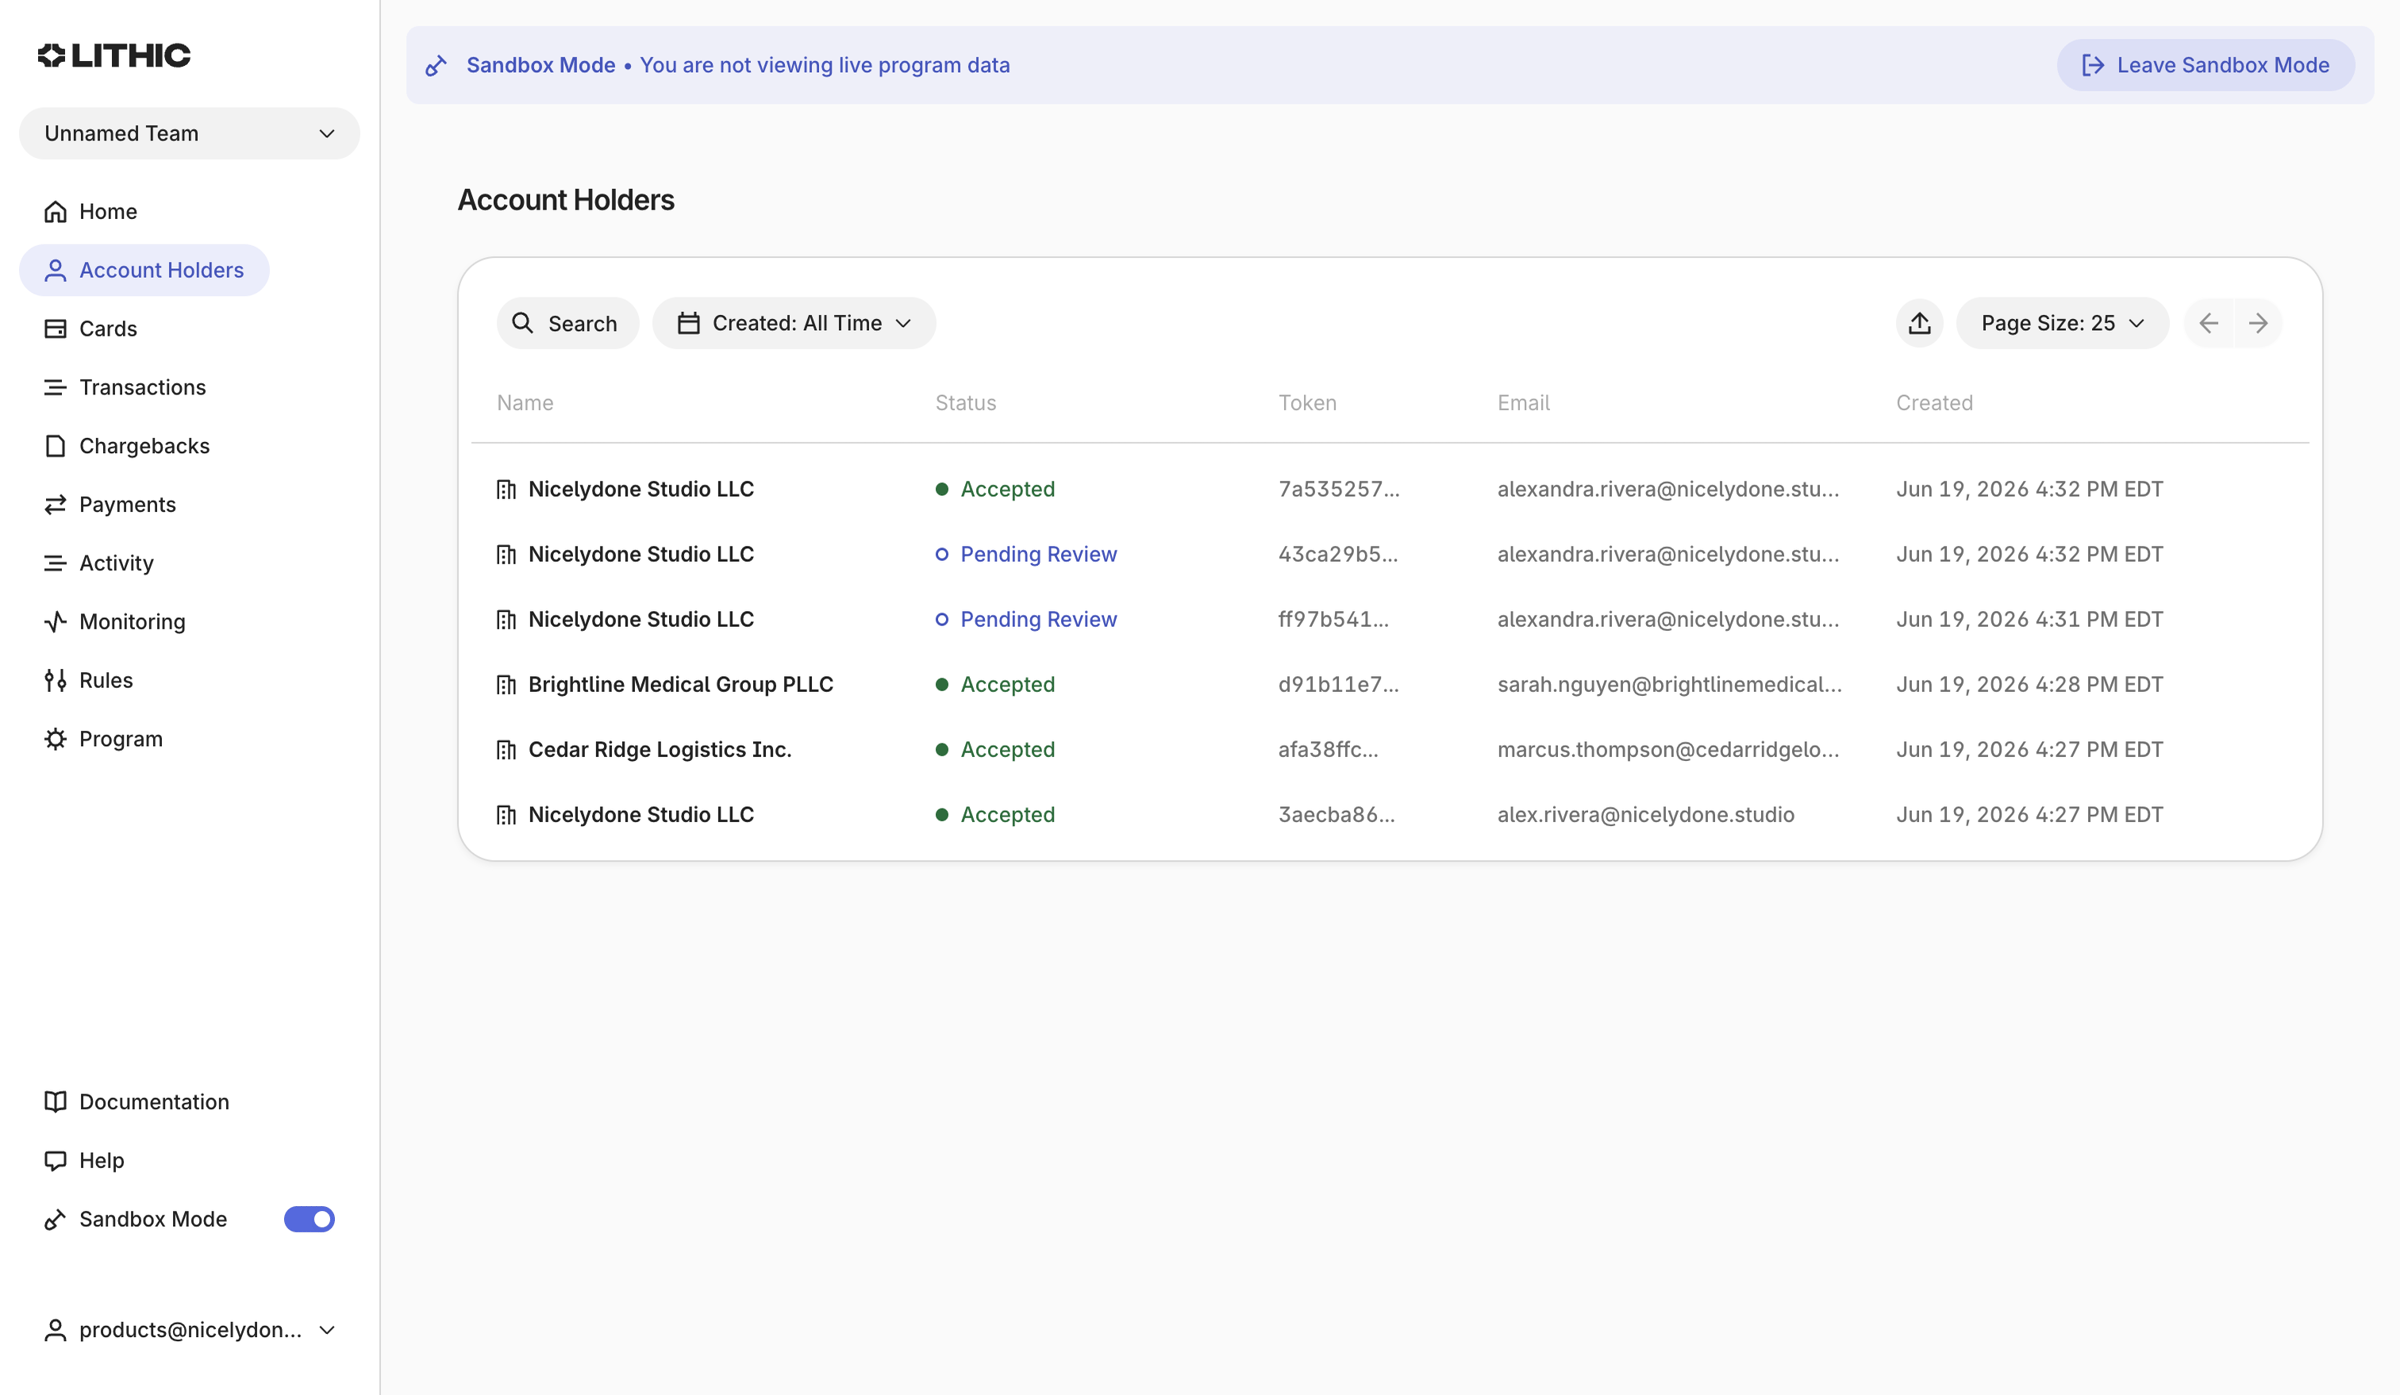This screenshot has width=2400, height=1395.
Task: Click the Help chat icon
Action: [55, 1160]
